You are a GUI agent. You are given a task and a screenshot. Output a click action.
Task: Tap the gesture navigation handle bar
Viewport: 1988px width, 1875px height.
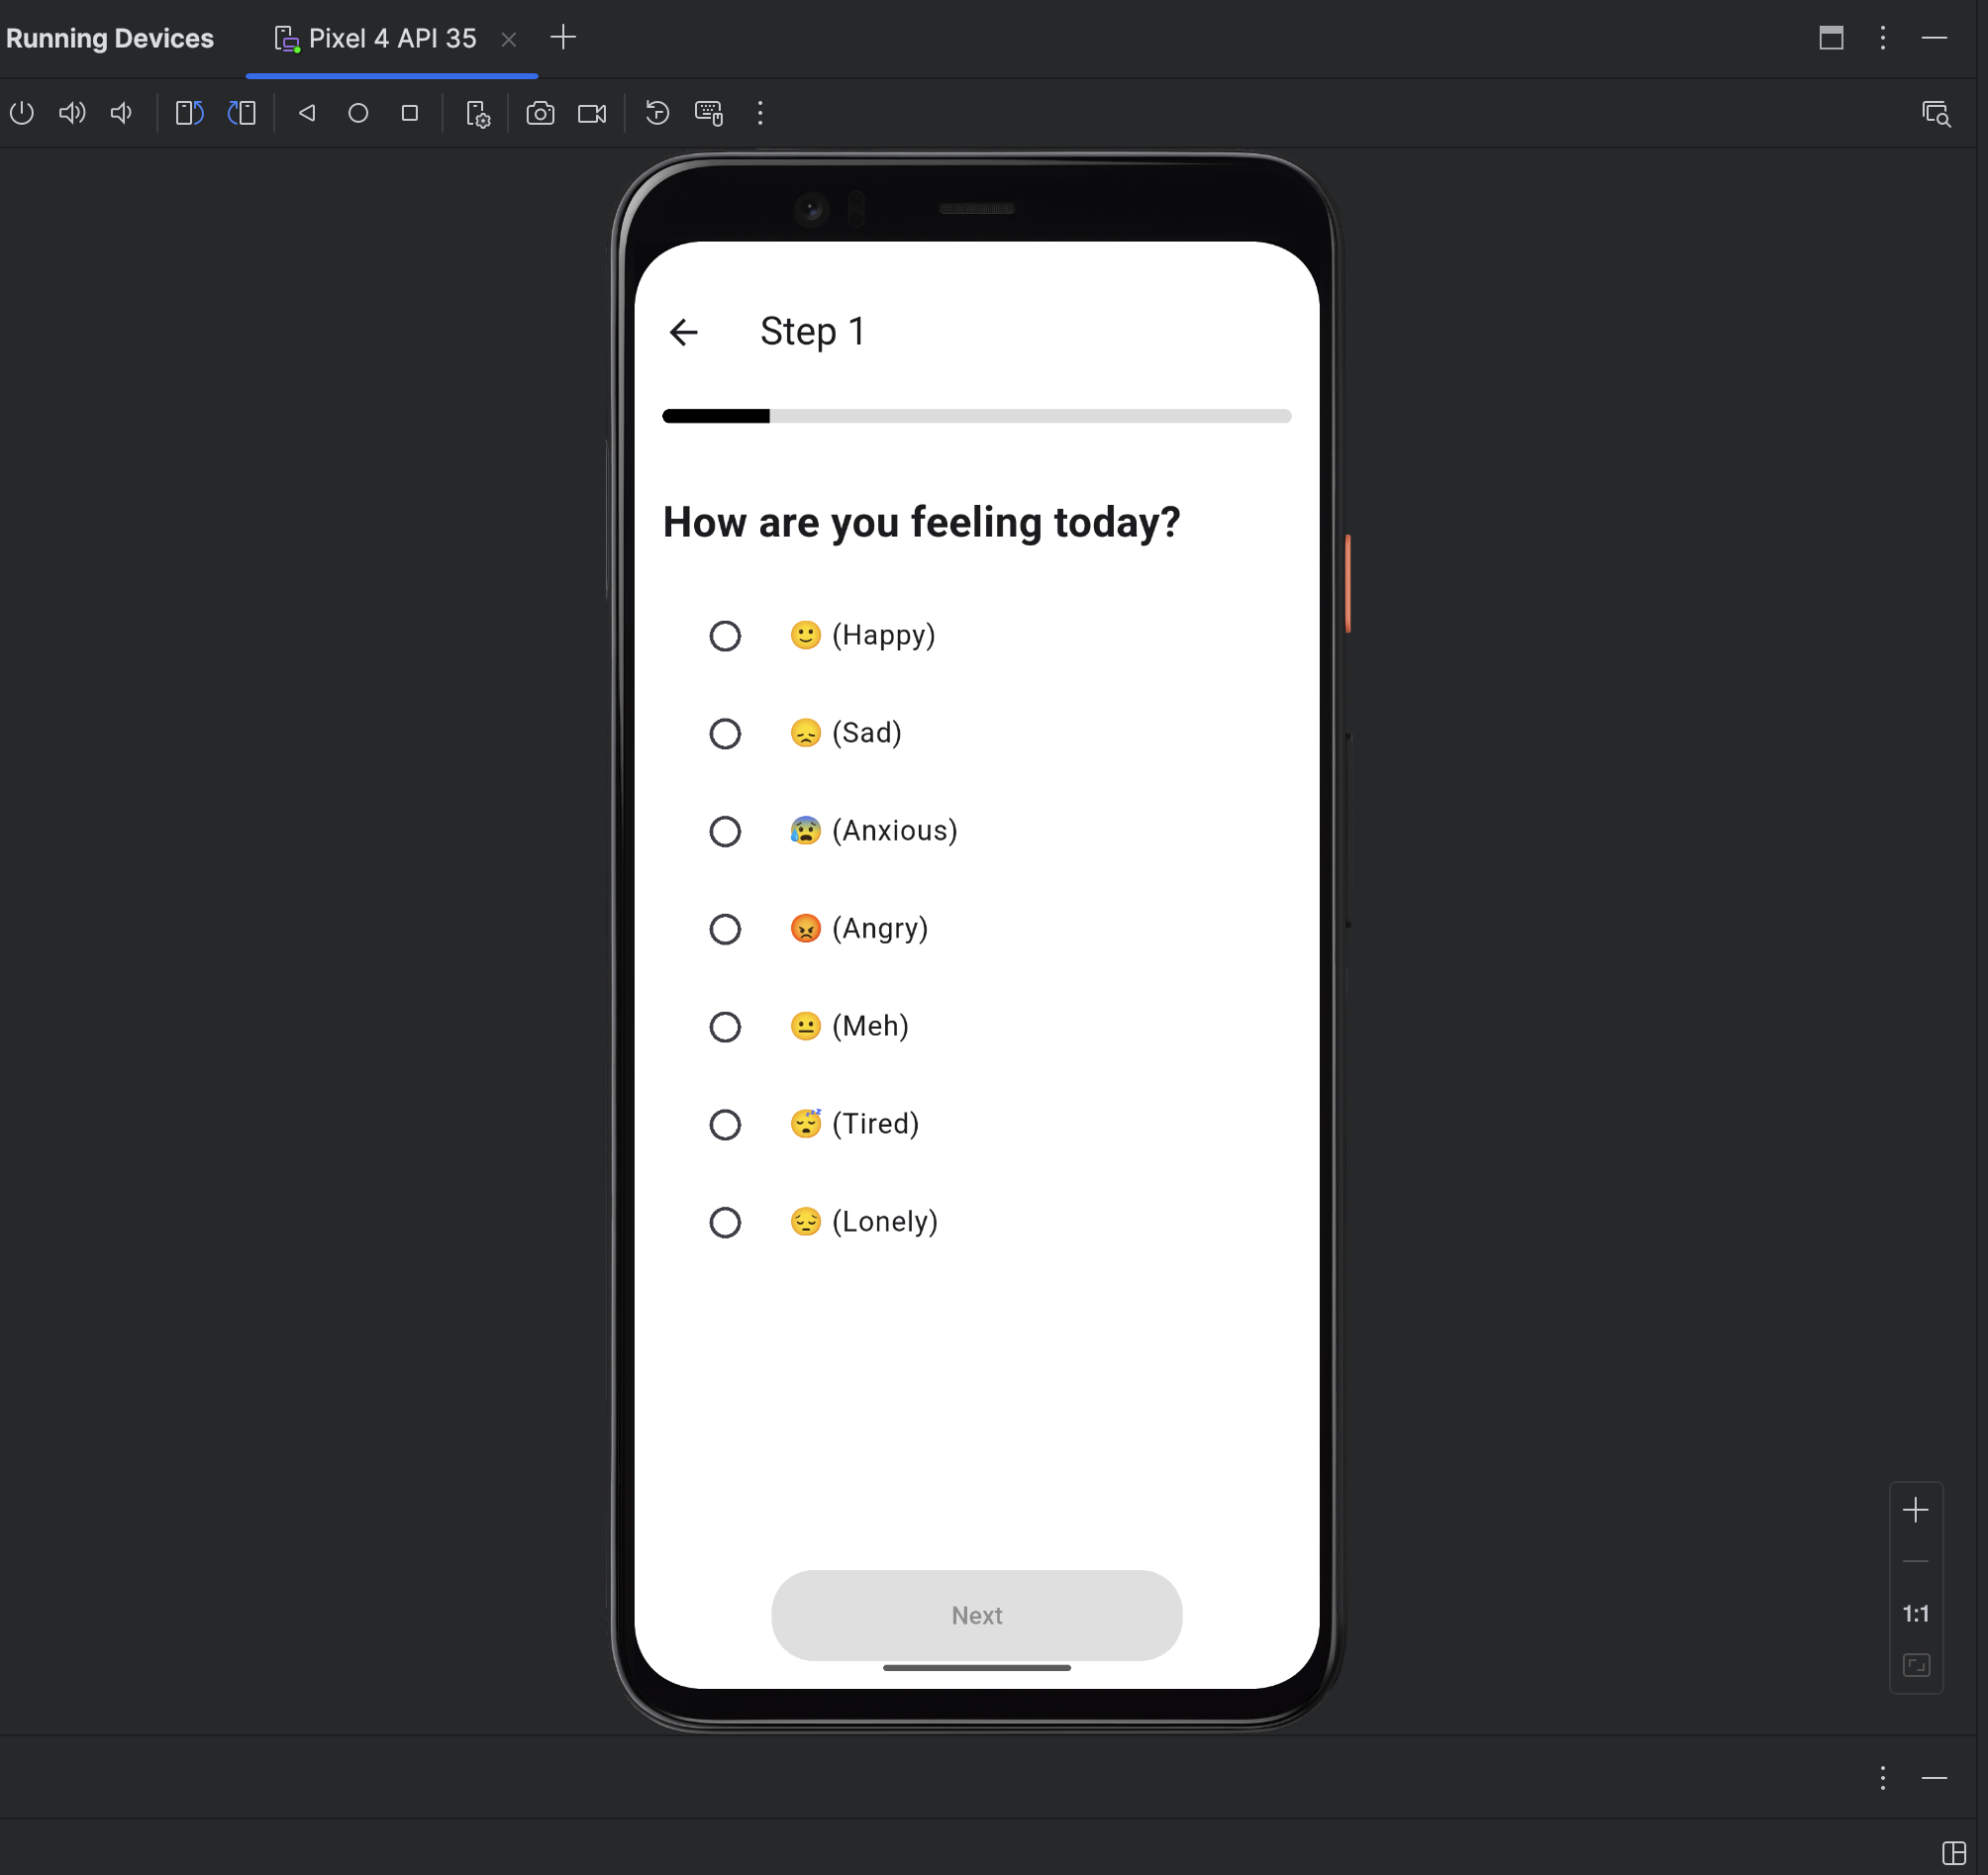point(977,1667)
